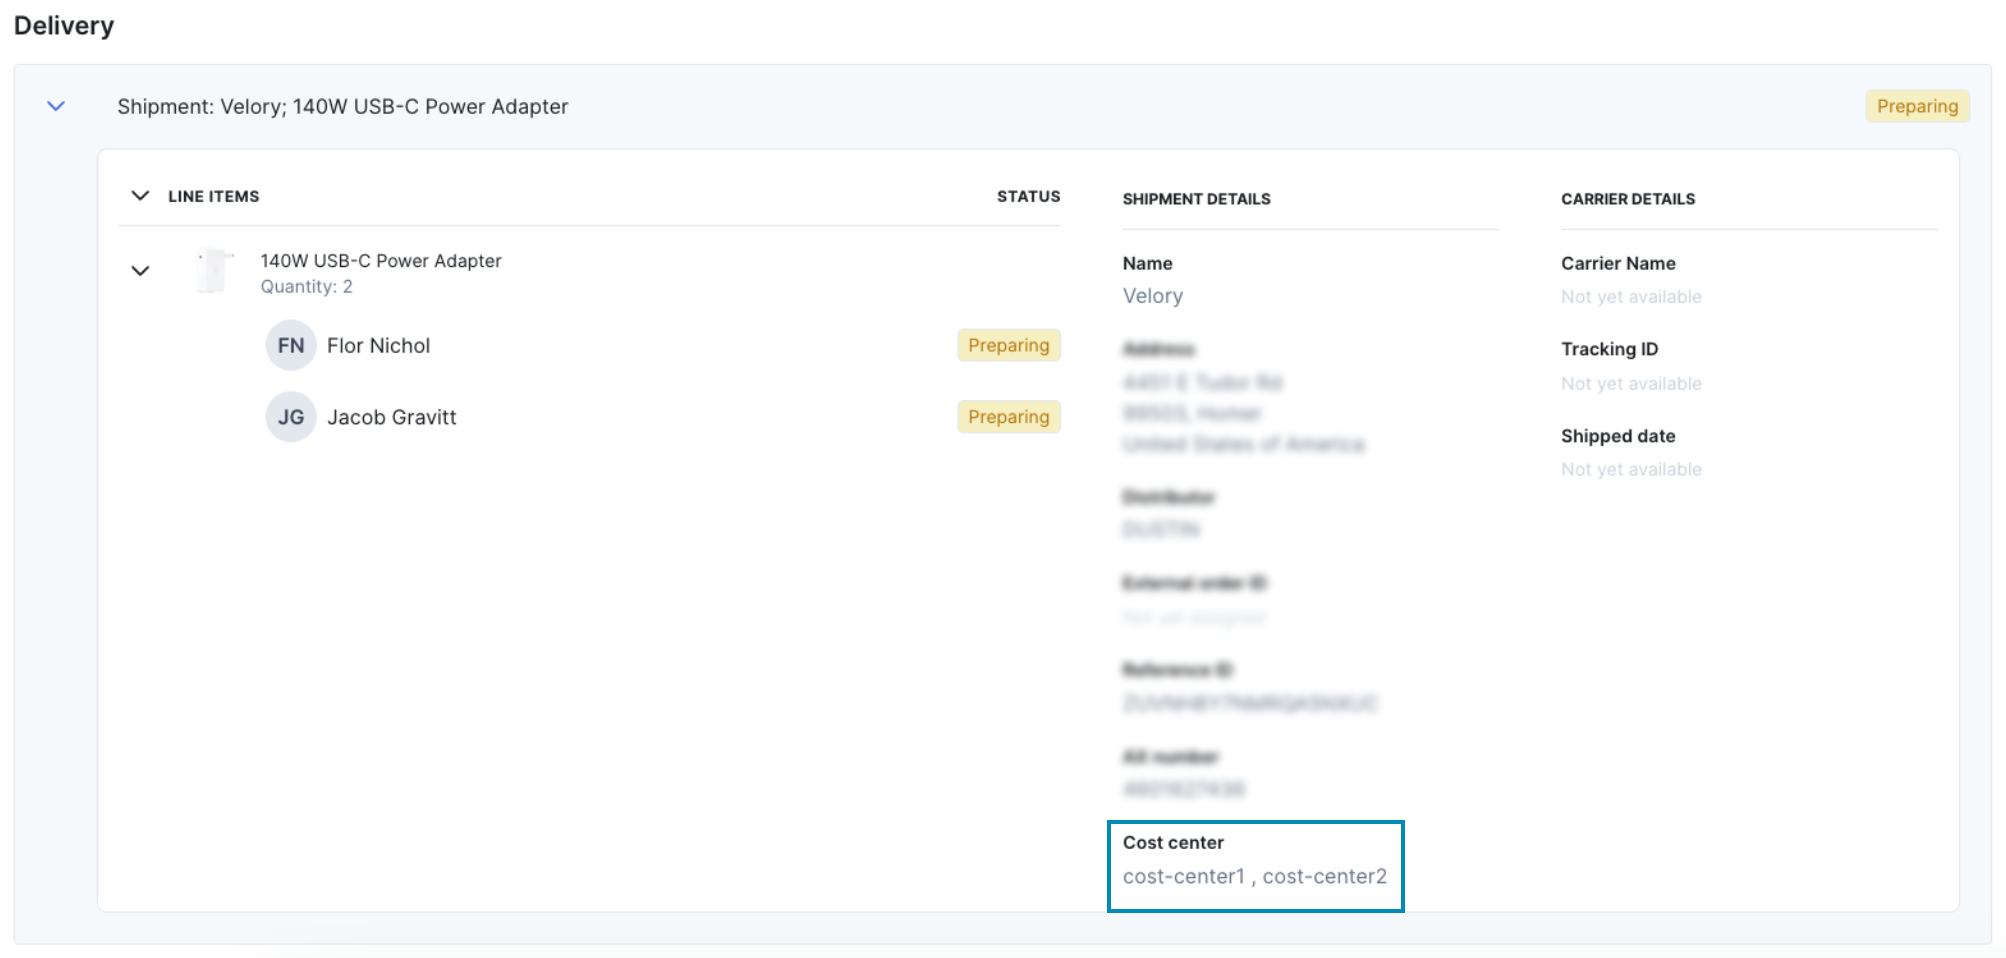Image resolution: width=2006 pixels, height=958 pixels.
Task: Click the power adapter product thumbnail
Action: pyautogui.click(x=213, y=271)
